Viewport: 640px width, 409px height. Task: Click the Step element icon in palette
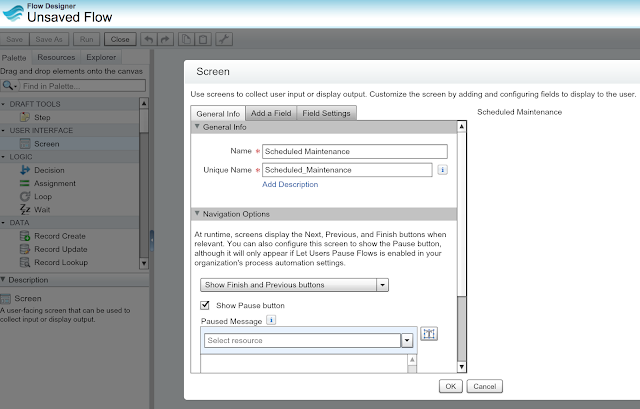(x=25, y=117)
